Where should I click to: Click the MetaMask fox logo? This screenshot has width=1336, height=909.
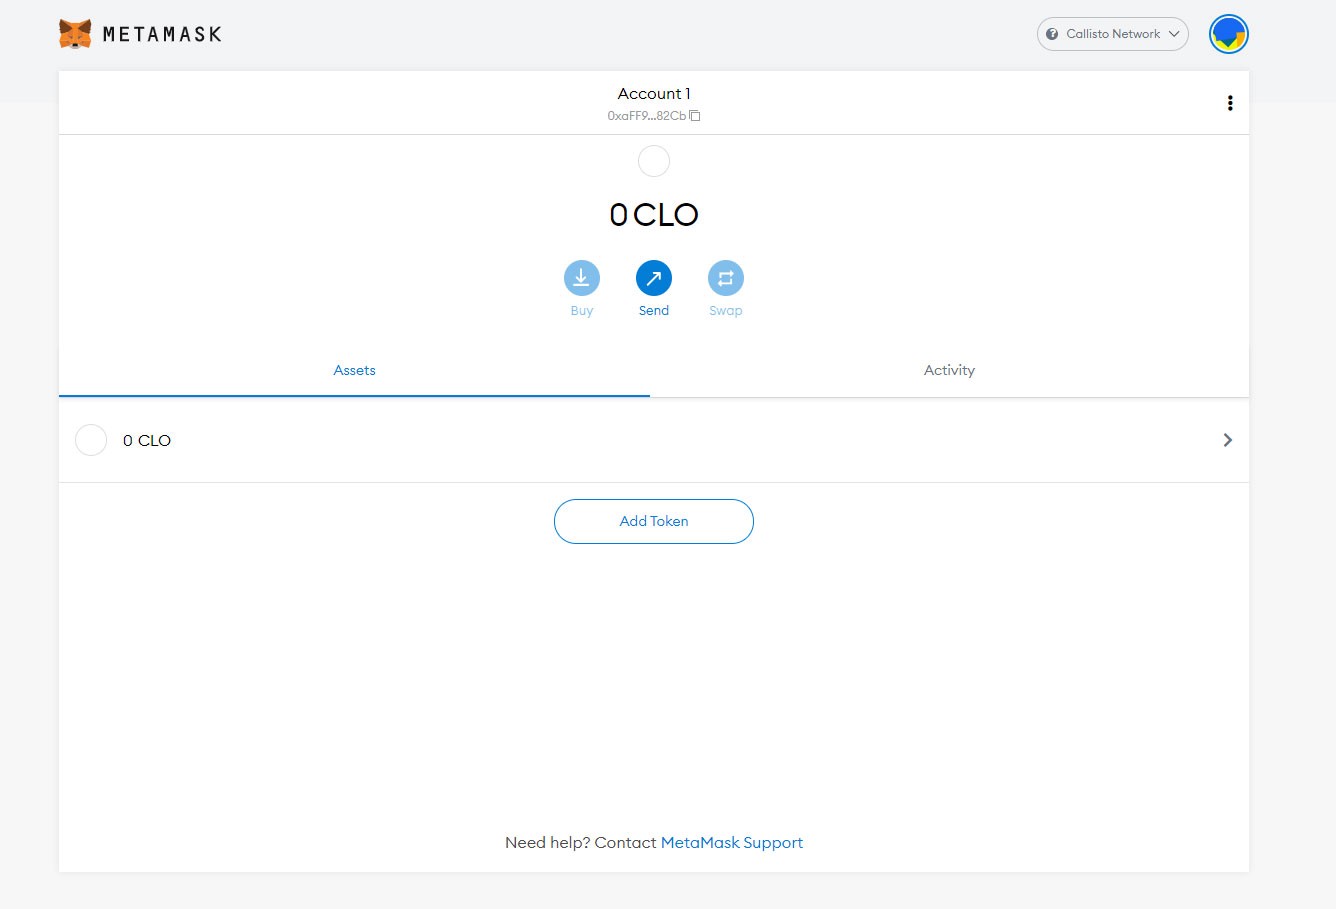coord(75,34)
